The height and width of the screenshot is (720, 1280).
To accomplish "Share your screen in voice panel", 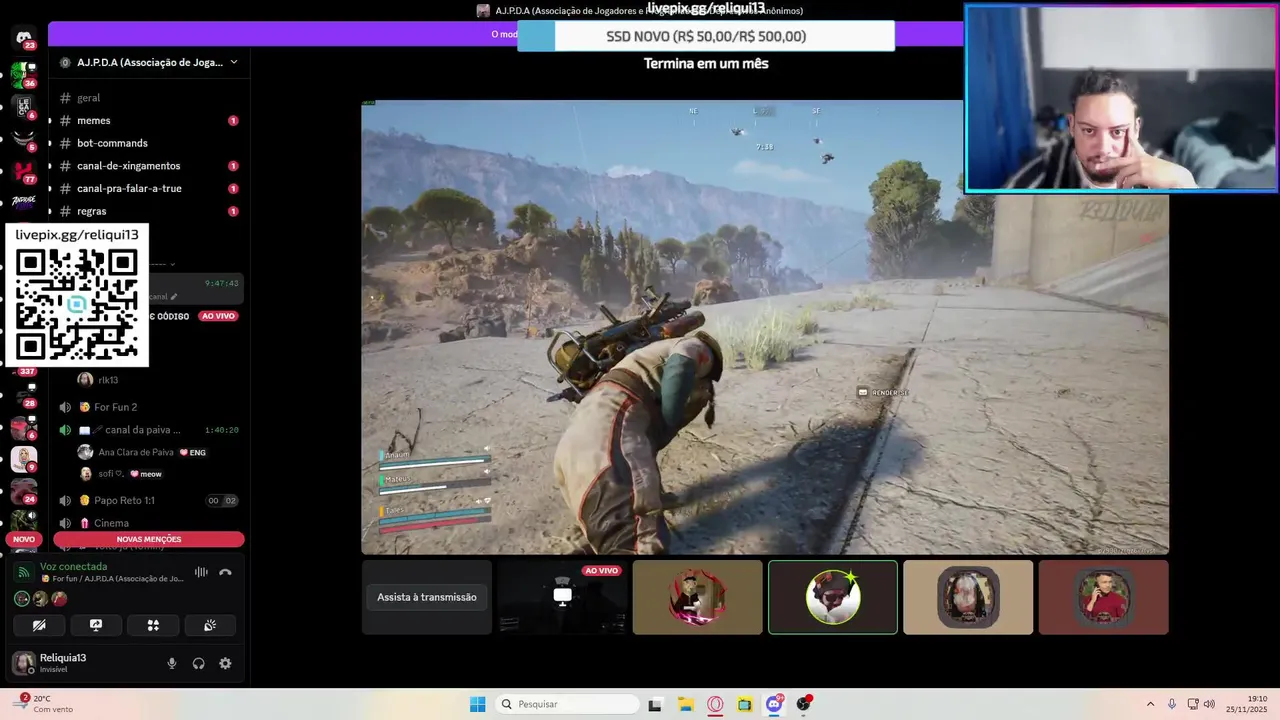I will click(96, 625).
